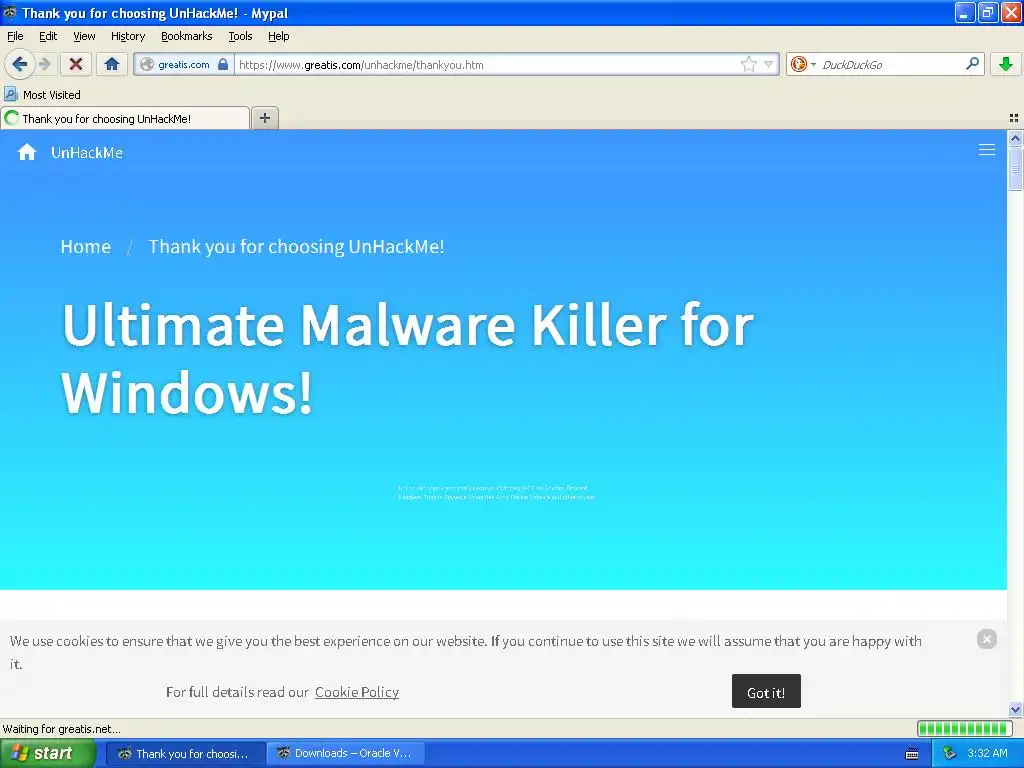Image resolution: width=1024 pixels, height=768 pixels.
Task: Dismiss cookie banner with the round X
Action: 987,639
